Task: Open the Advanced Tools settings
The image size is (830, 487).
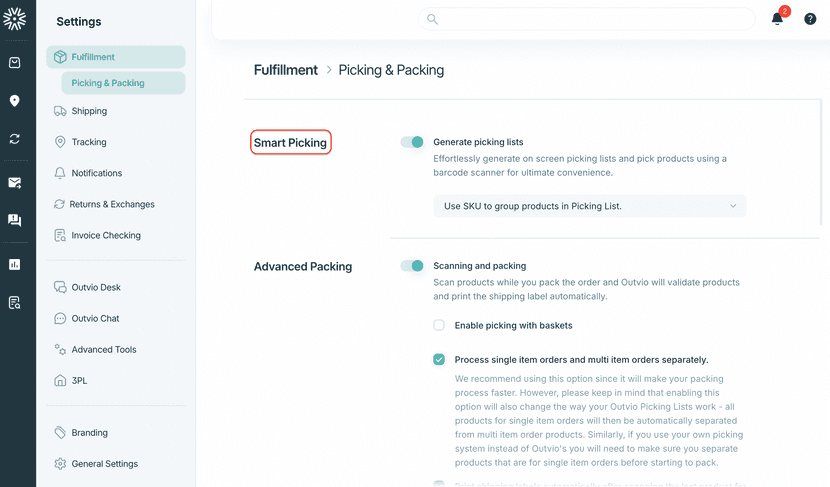Action: click(104, 350)
